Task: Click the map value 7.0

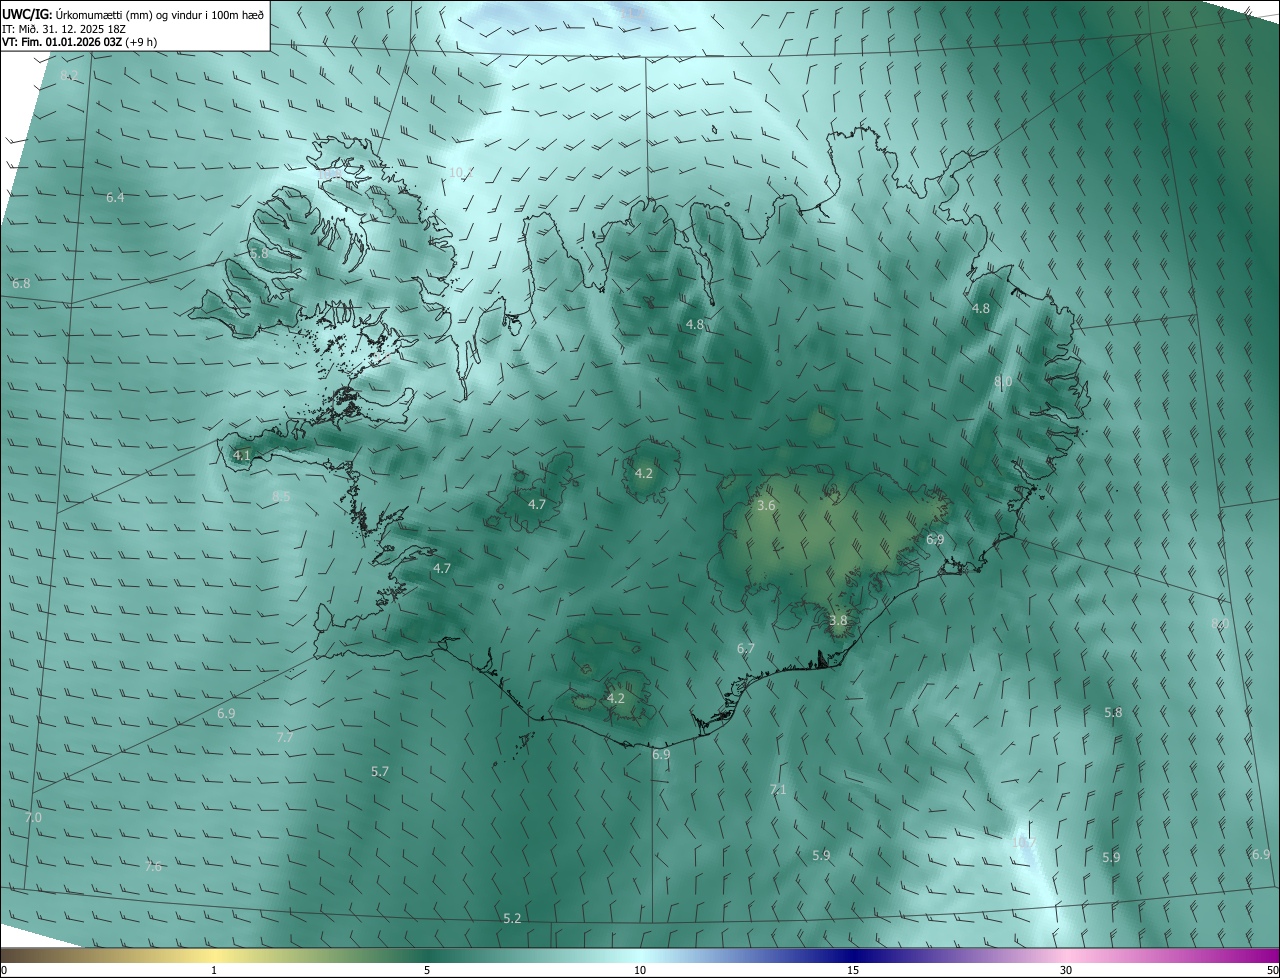Action: tap(33, 818)
